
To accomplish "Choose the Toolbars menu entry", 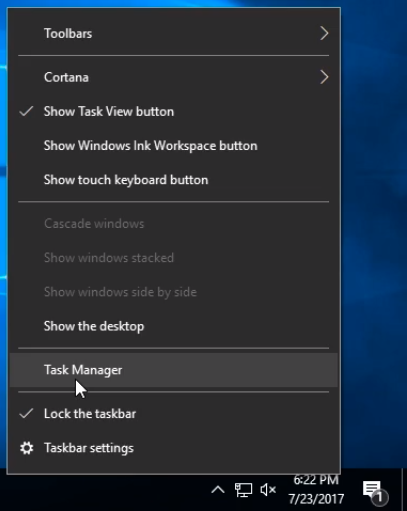I will point(174,33).
